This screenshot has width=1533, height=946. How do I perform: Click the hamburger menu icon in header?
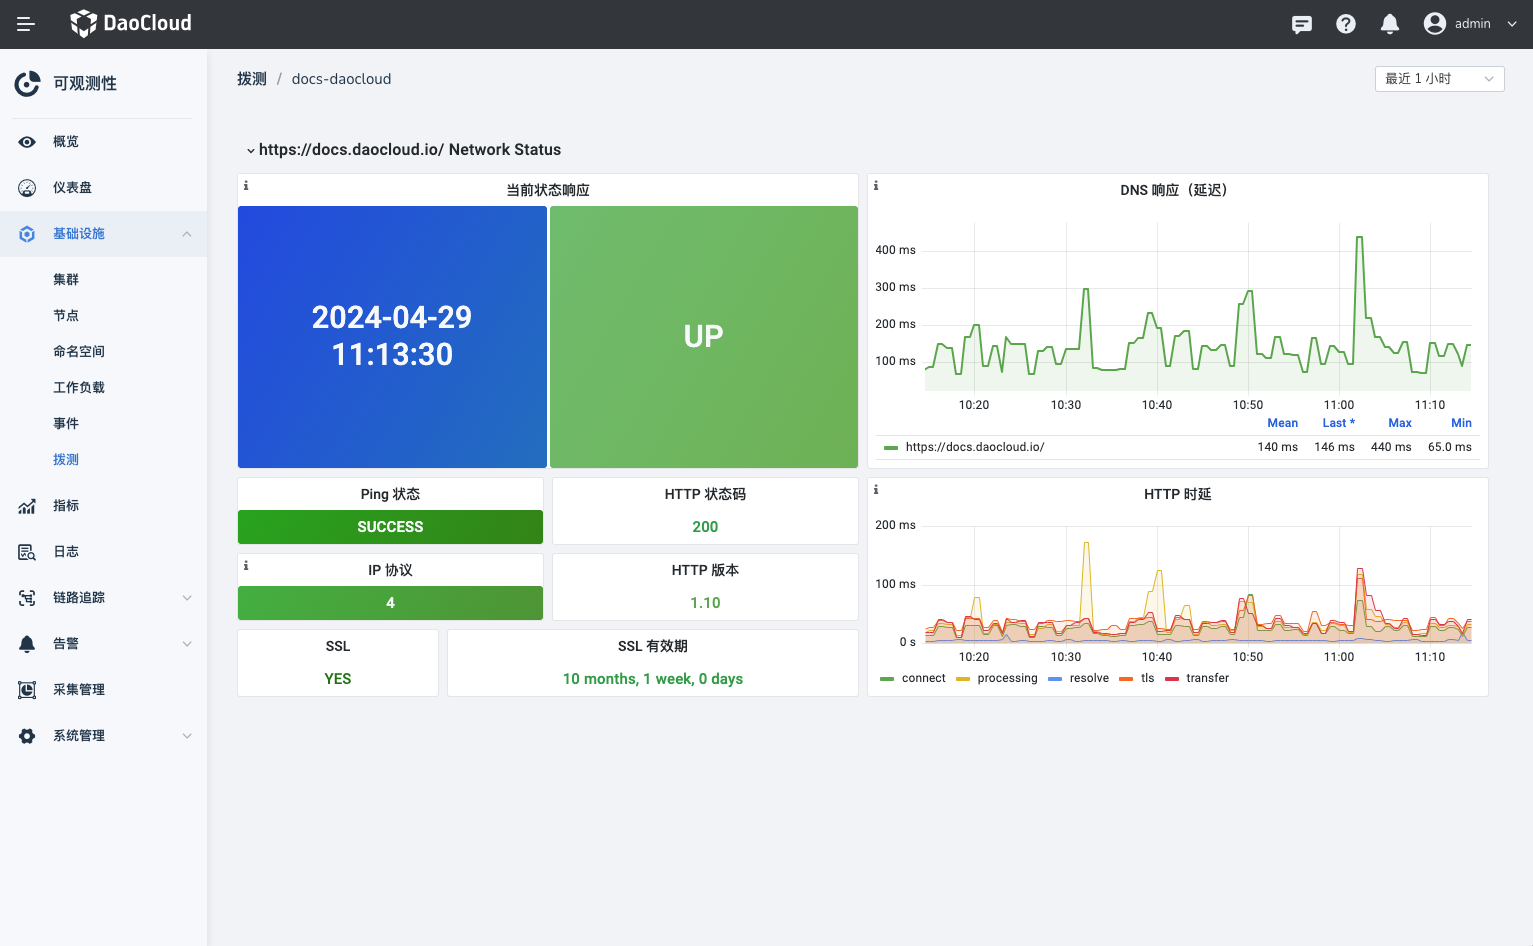(x=26, y=24)
